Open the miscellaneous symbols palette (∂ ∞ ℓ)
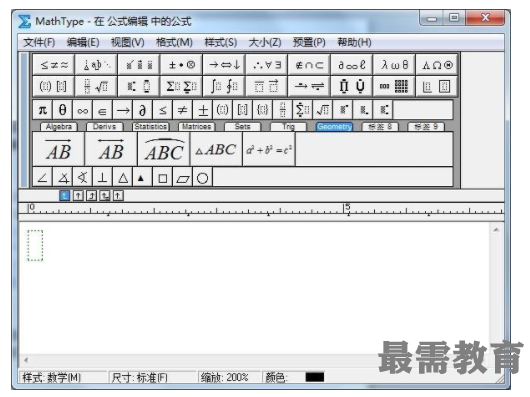The width and height of the screenshot is (530, 397). tap(352, 65)
